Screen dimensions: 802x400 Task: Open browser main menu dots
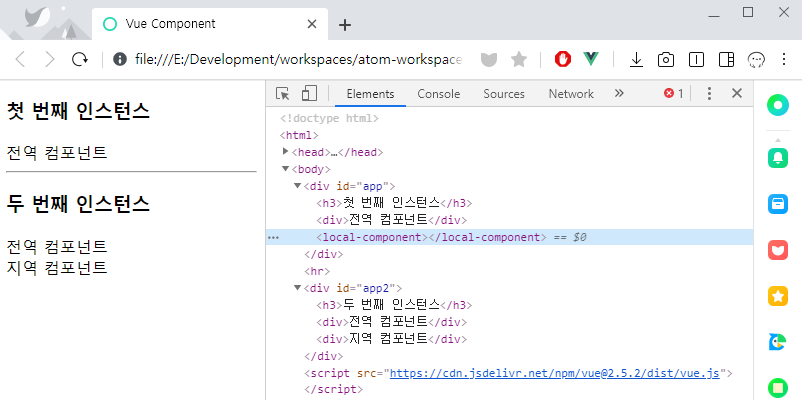point(784,59)
